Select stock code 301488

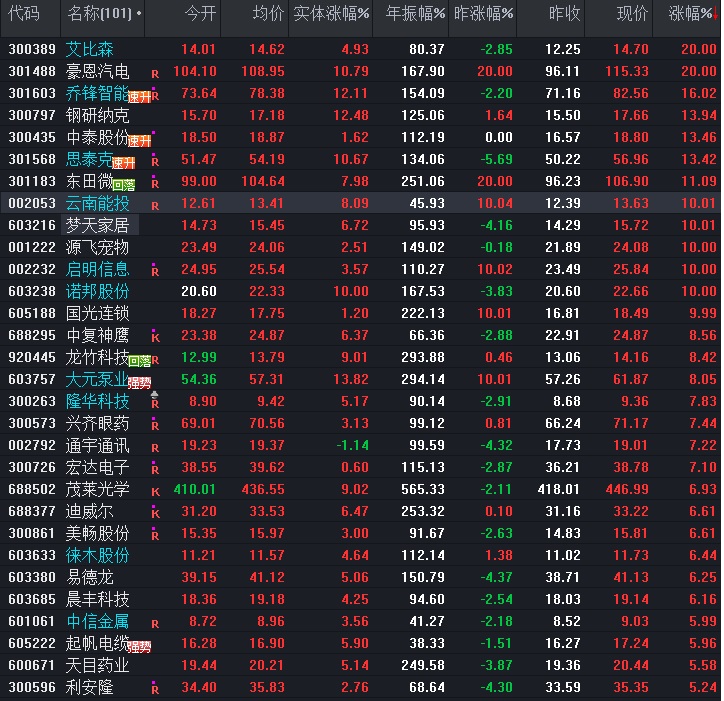[x=32, y=71]
